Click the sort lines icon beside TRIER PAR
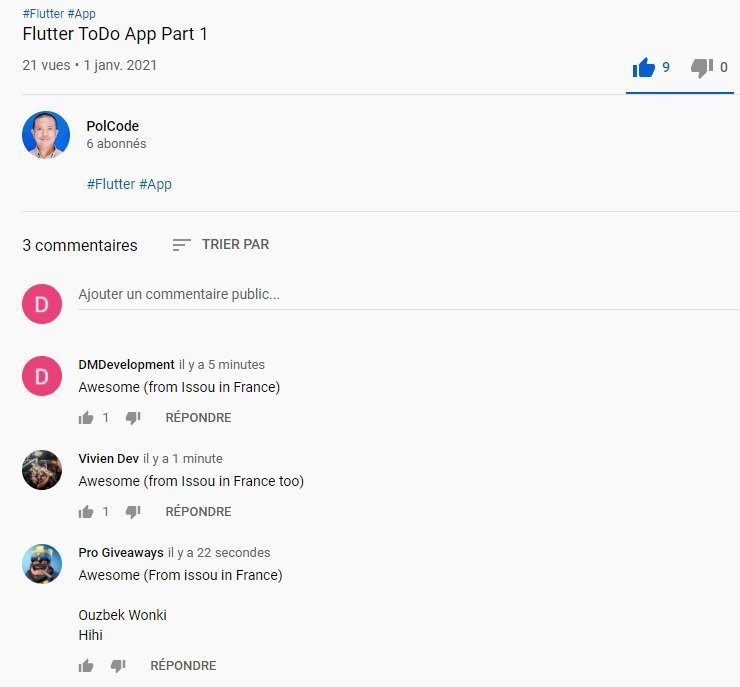Screen dimensions: 740x687 coord(181,245)
